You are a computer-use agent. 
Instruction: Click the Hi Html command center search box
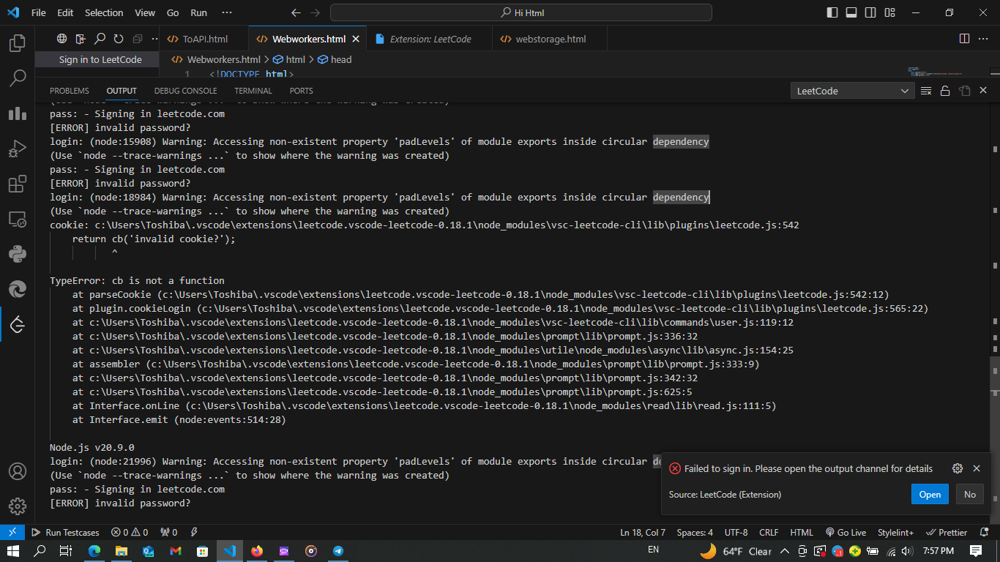pos(521,13)
